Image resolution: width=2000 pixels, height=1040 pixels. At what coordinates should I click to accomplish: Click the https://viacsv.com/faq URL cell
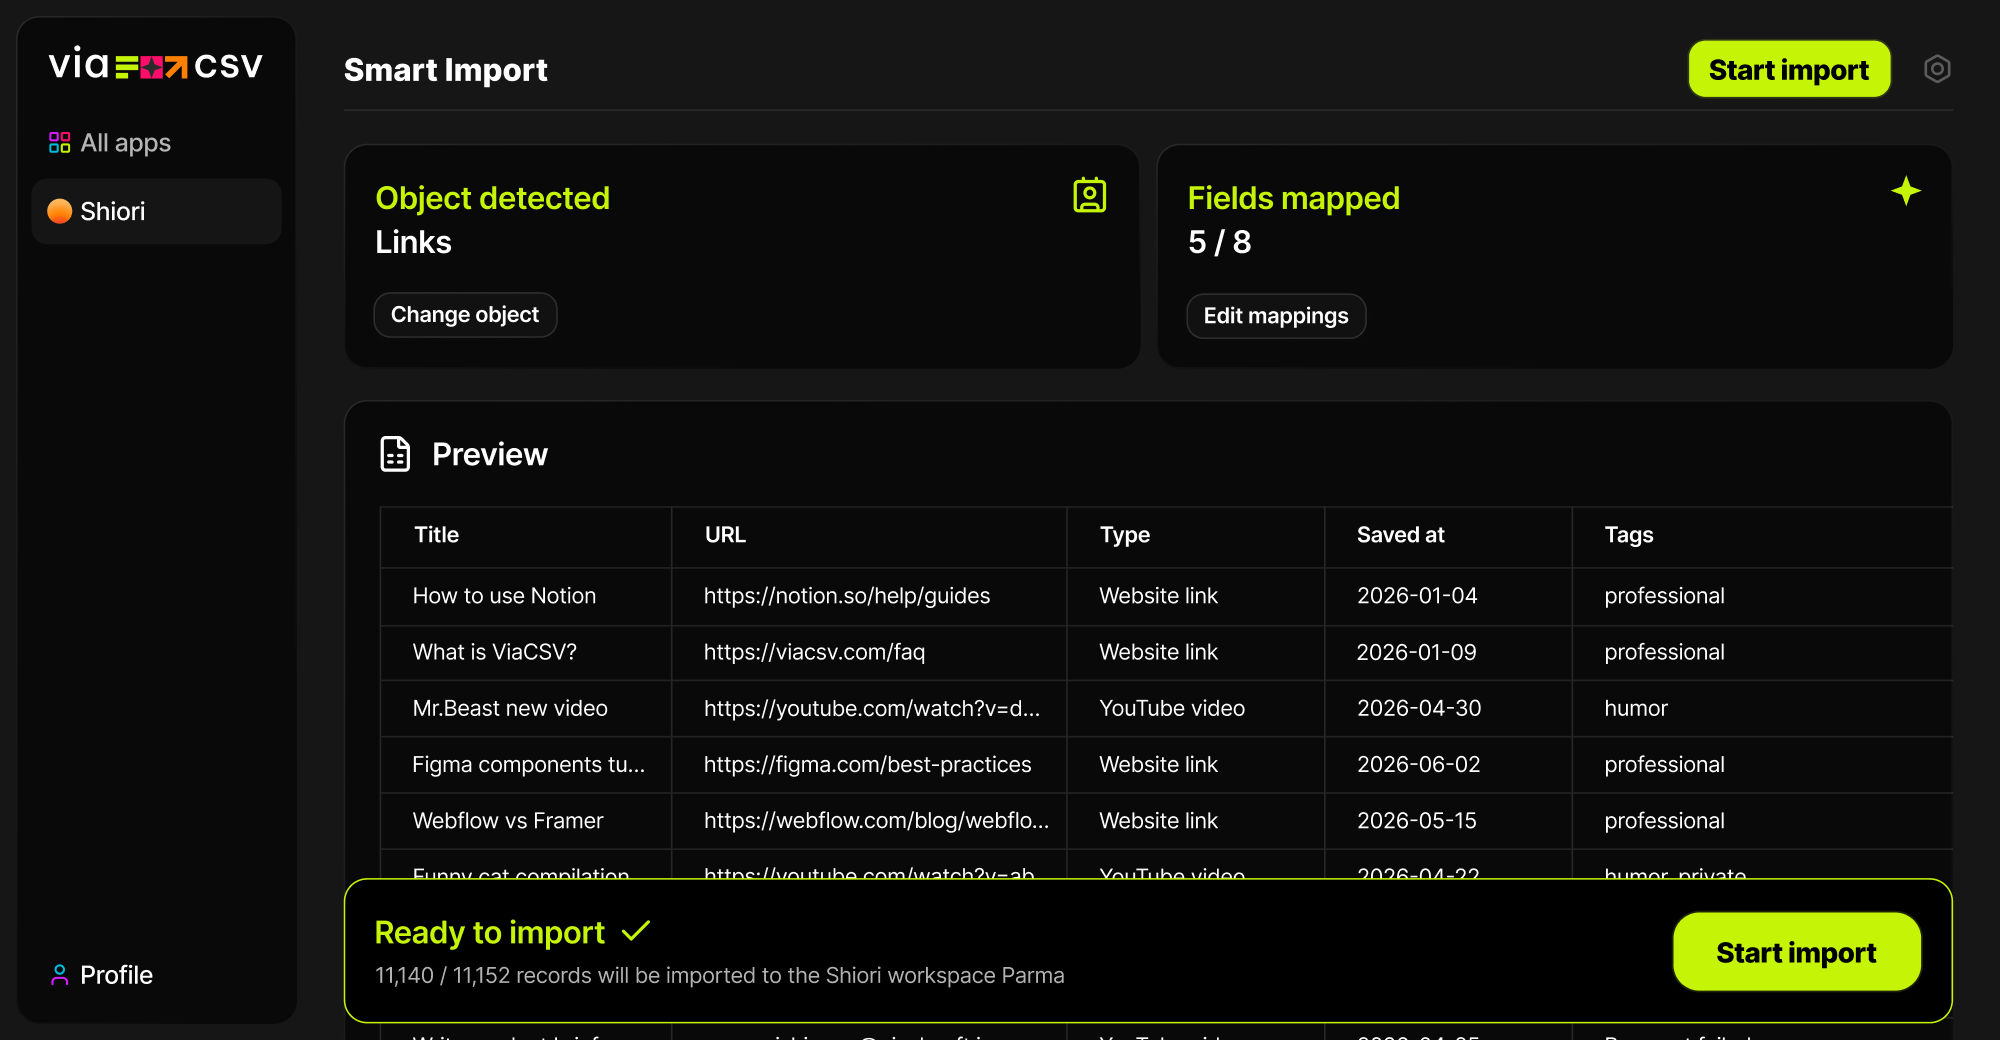(869, 652)
